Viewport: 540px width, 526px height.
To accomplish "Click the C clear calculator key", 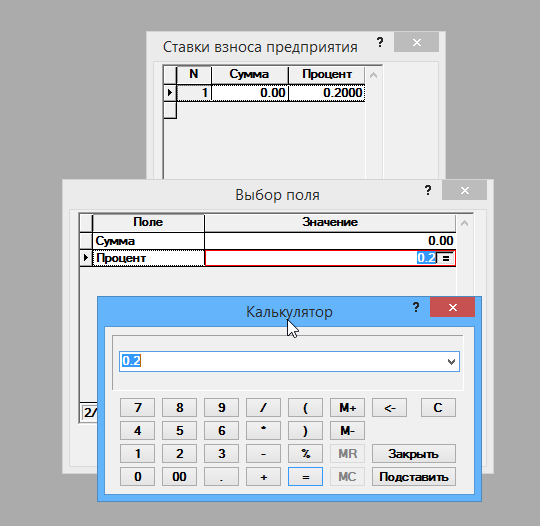I will point(438,408).
